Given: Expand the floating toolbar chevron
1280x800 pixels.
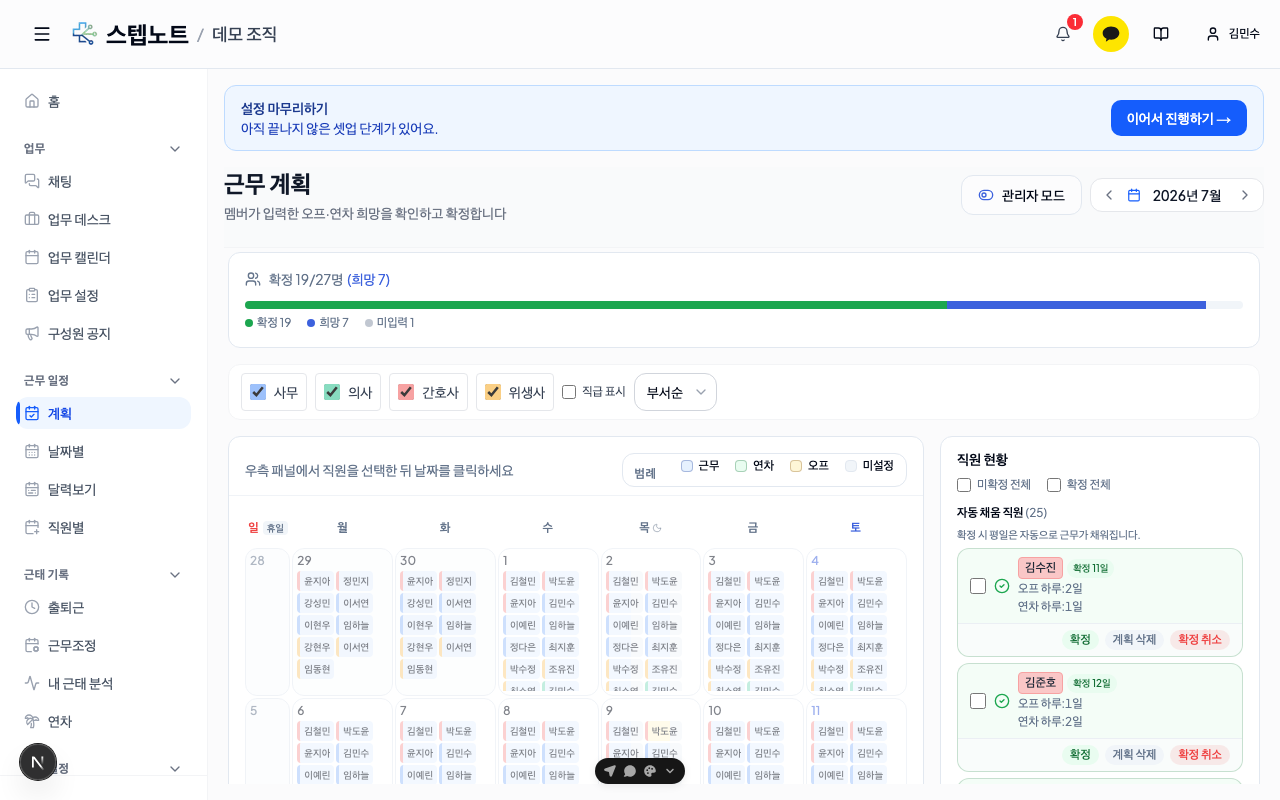Looking at the screenshot, I should (670, 771).
